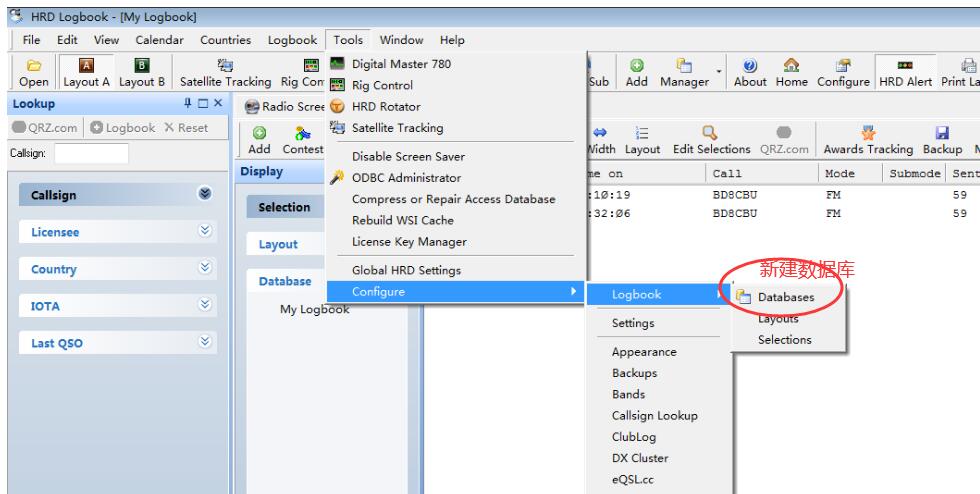Click QRZ.com in logbook toolbar
Screen dimensions: 980x494
(784, 140)
